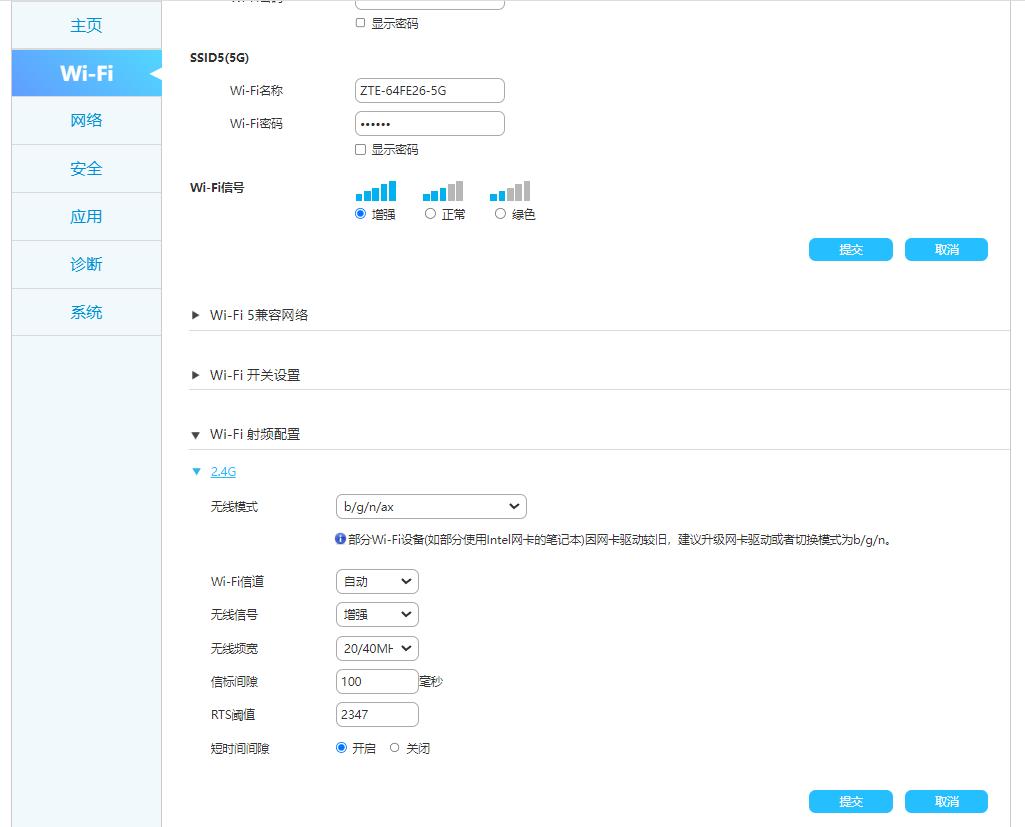Screen dimensions: 1025x827
Task: Switch to the 系统 system tab
Action: click(x=85, y=312)
